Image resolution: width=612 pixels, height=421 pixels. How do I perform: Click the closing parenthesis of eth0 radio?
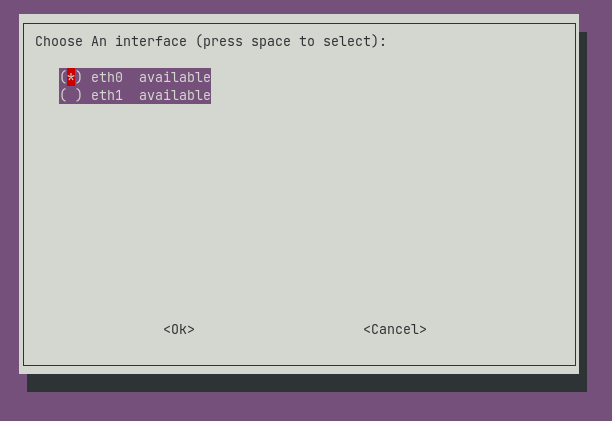[79, 77]
